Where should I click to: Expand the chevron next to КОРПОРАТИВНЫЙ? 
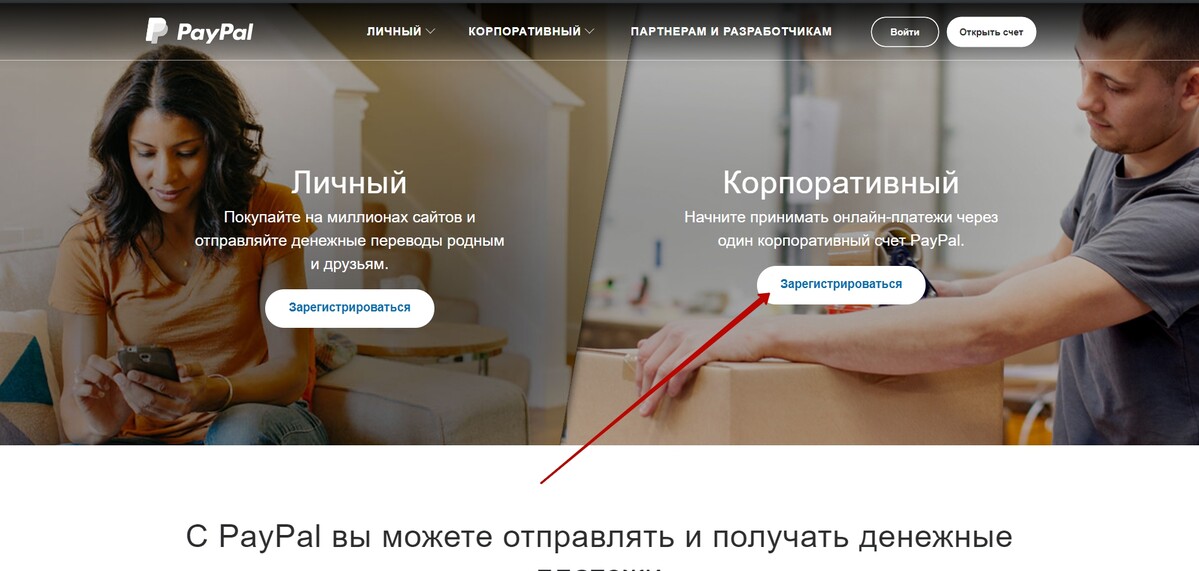pos(589,32)
